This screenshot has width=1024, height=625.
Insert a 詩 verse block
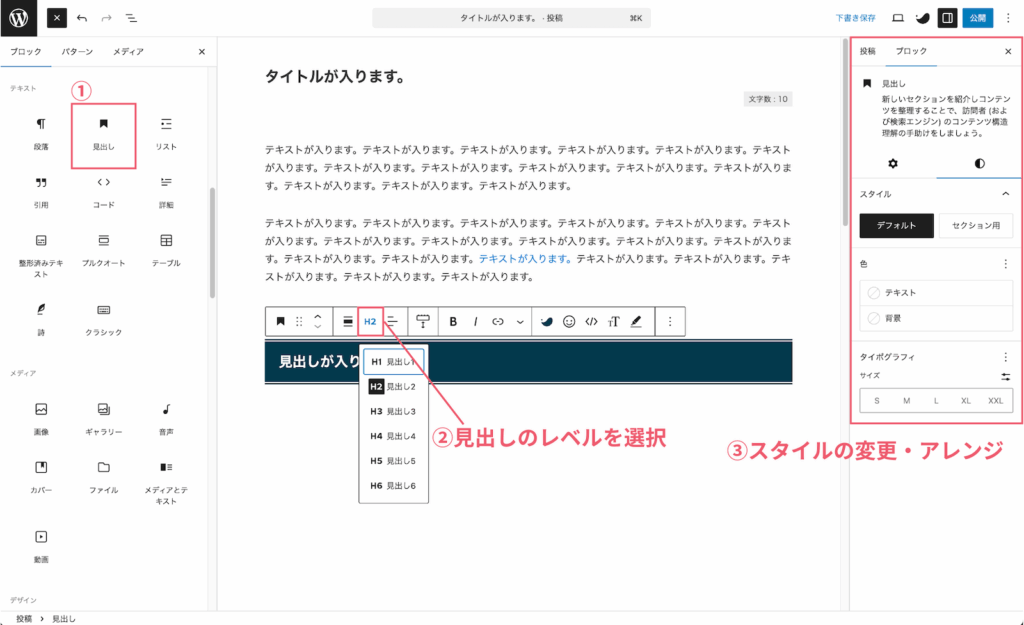pyautogui.click(x=41, y=319)
